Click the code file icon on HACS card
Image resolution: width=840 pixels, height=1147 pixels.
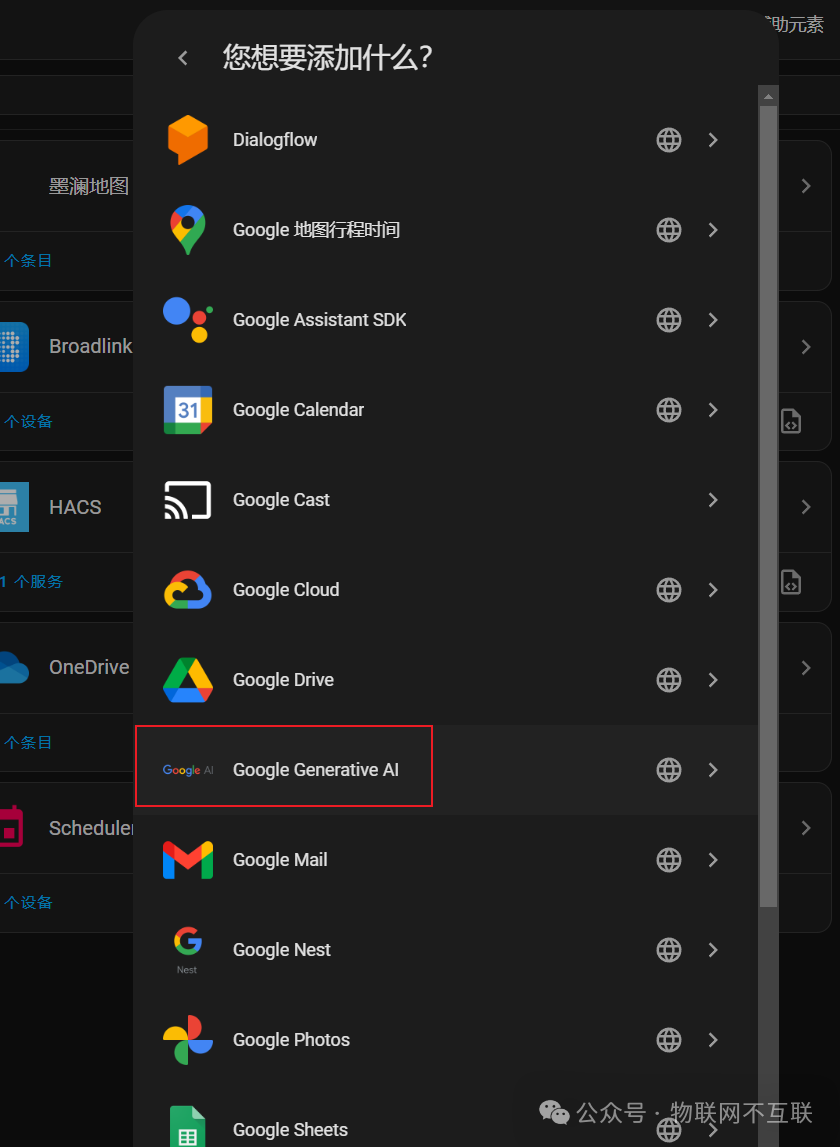pos(791,582)
